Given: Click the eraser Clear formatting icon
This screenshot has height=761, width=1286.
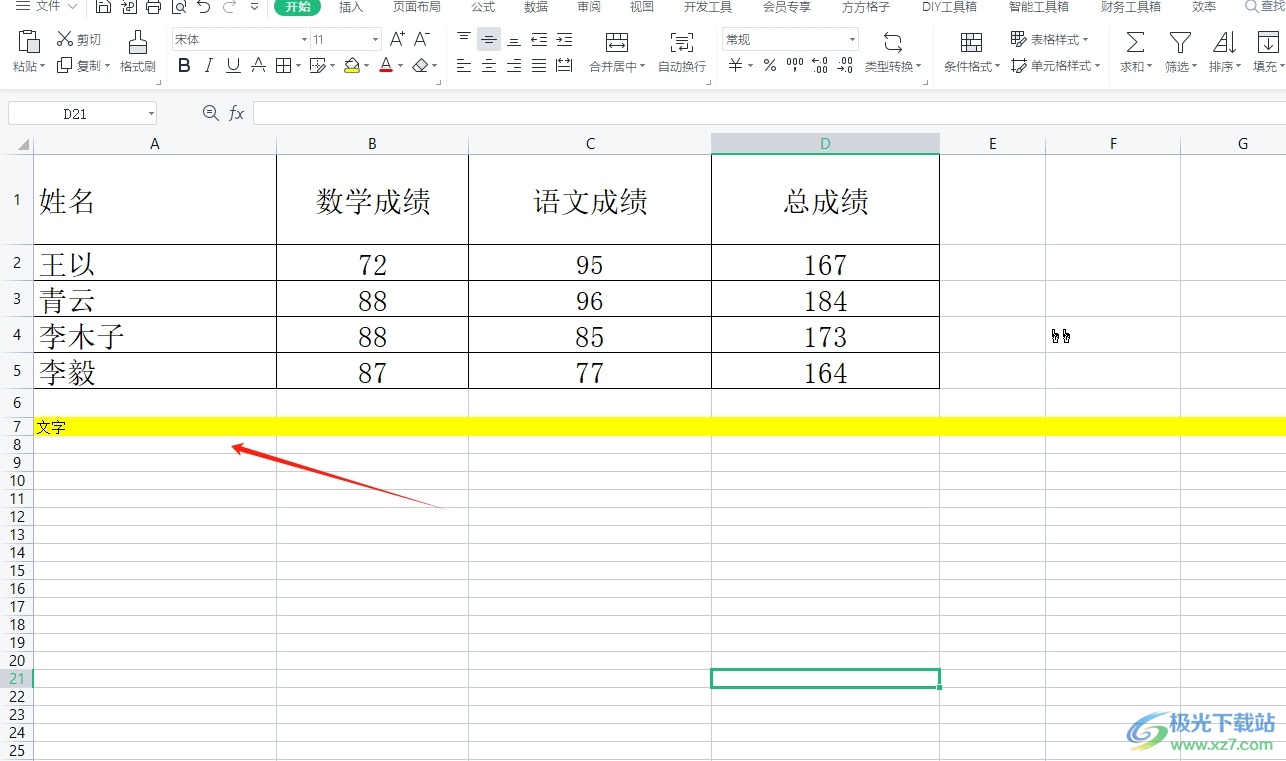Looking at the screenshot, I should pyautogui.click(x=421, y=66).
